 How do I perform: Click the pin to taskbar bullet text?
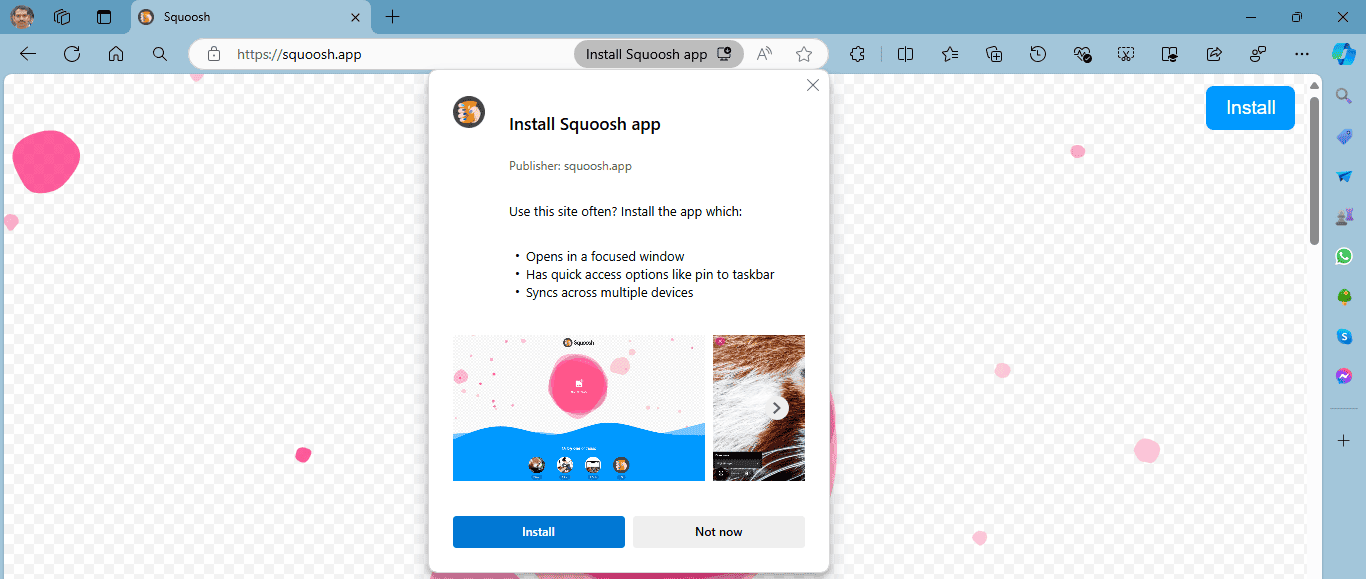point(650,274)
